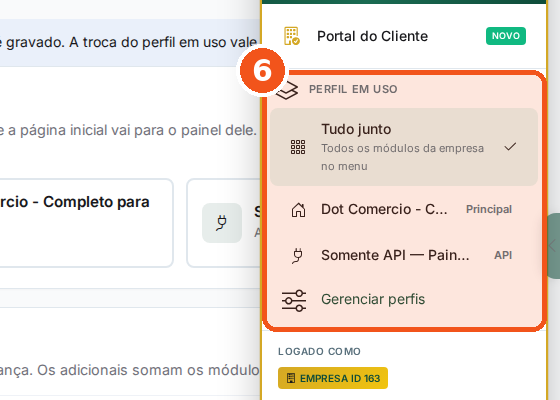Click the LOGADO COMO label
The image size is (560, 400).
tap(319, 351)
